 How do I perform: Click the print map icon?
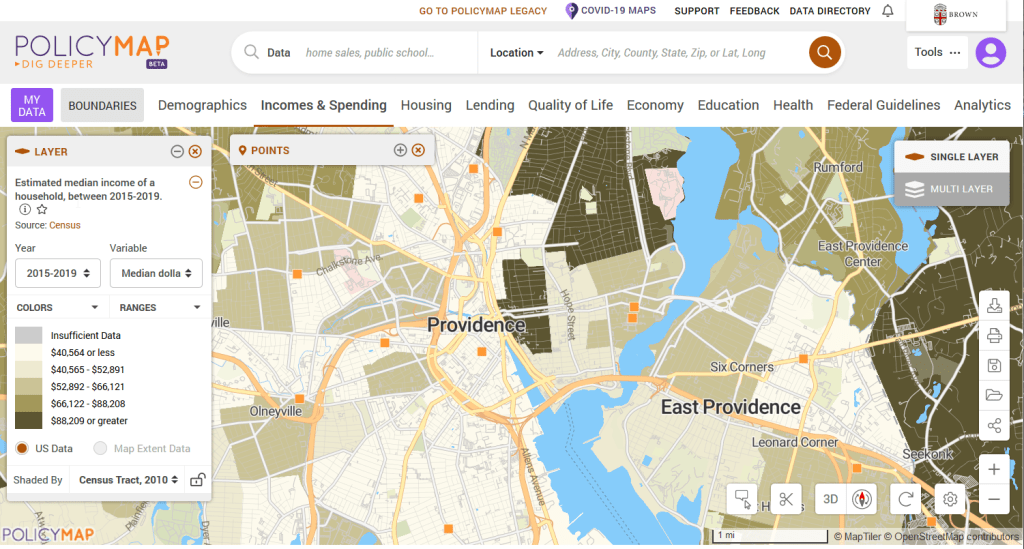pos(994,335)
